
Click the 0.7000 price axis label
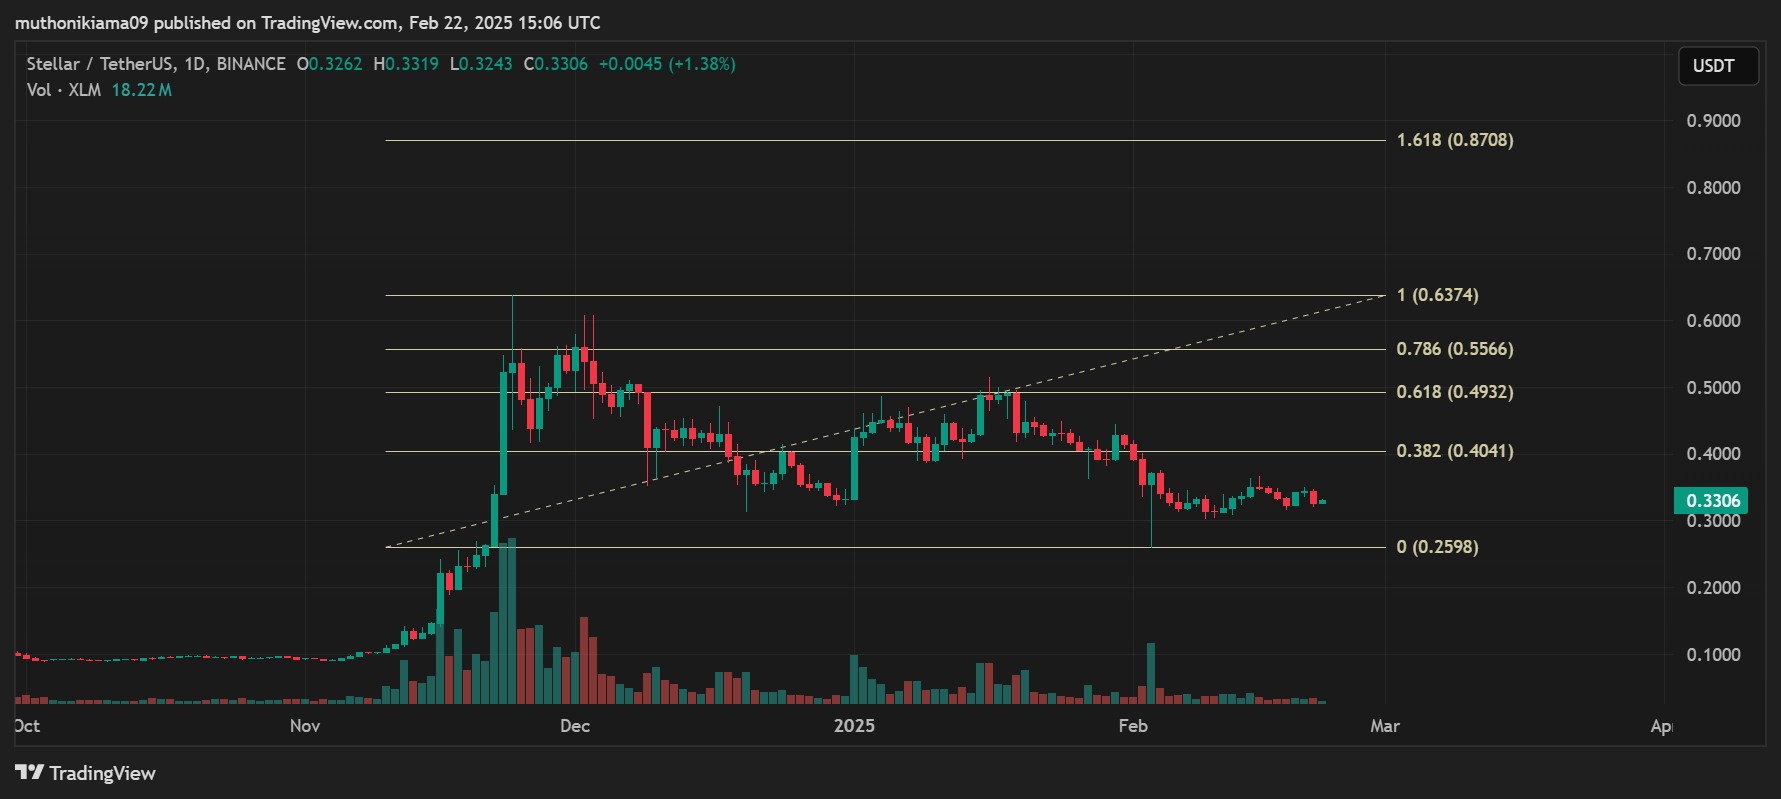[x=1713, y=254]
